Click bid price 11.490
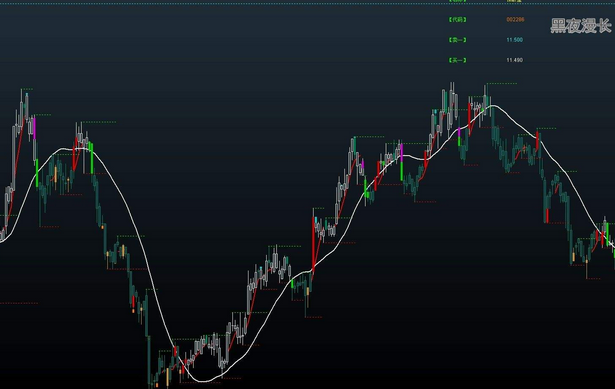Screen dimensions: 615x389 [x=514, y=60]
